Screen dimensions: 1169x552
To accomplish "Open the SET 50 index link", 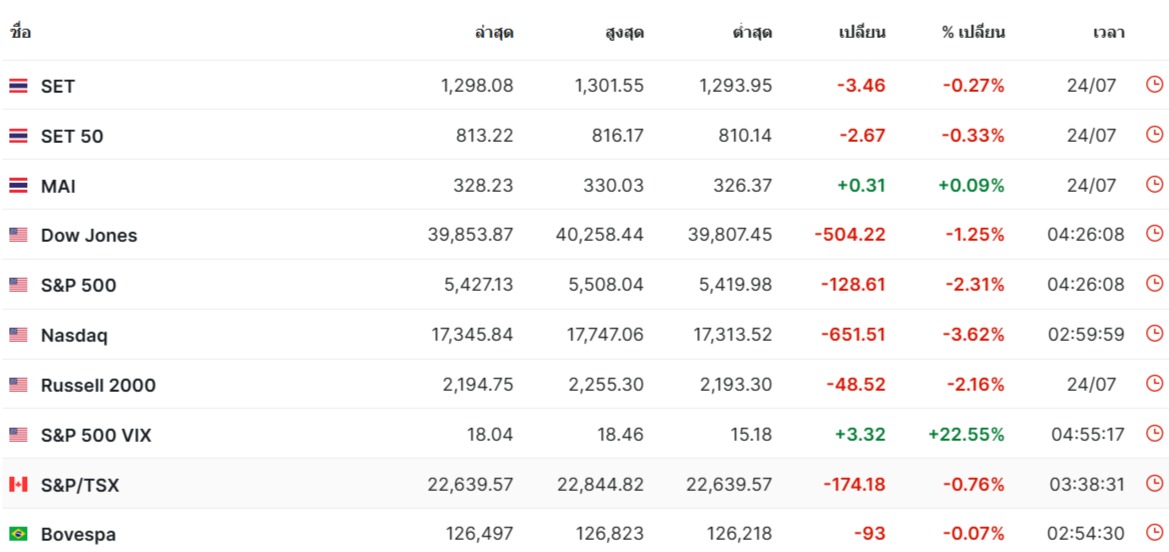I will click(x=72, y=137).
